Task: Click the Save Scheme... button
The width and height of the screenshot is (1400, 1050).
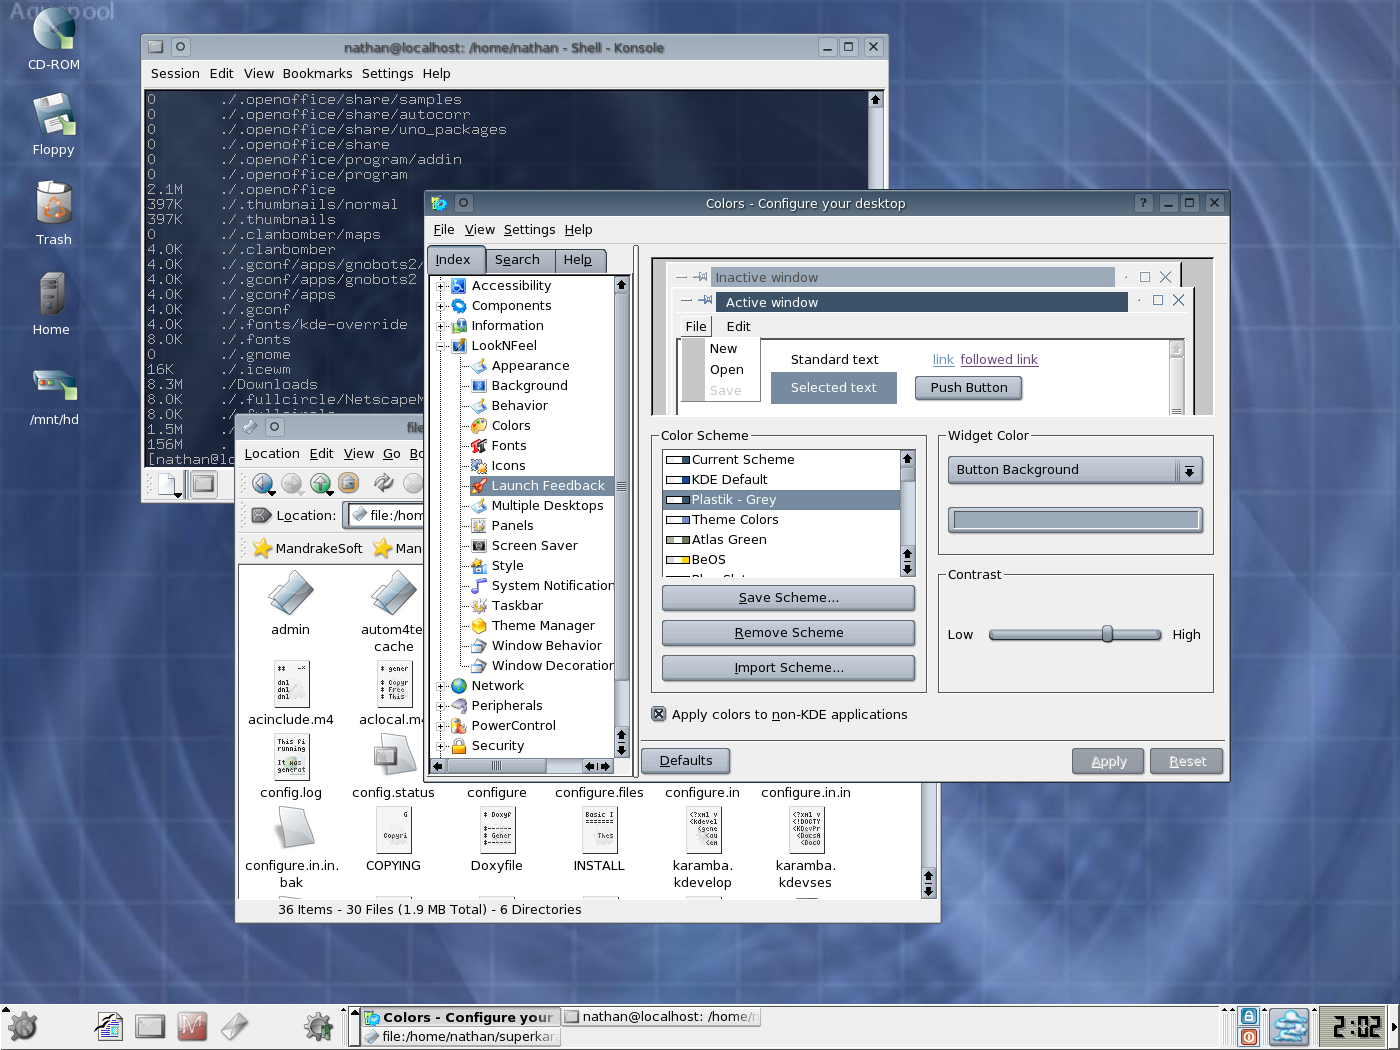Action: (x=788, y=598)
